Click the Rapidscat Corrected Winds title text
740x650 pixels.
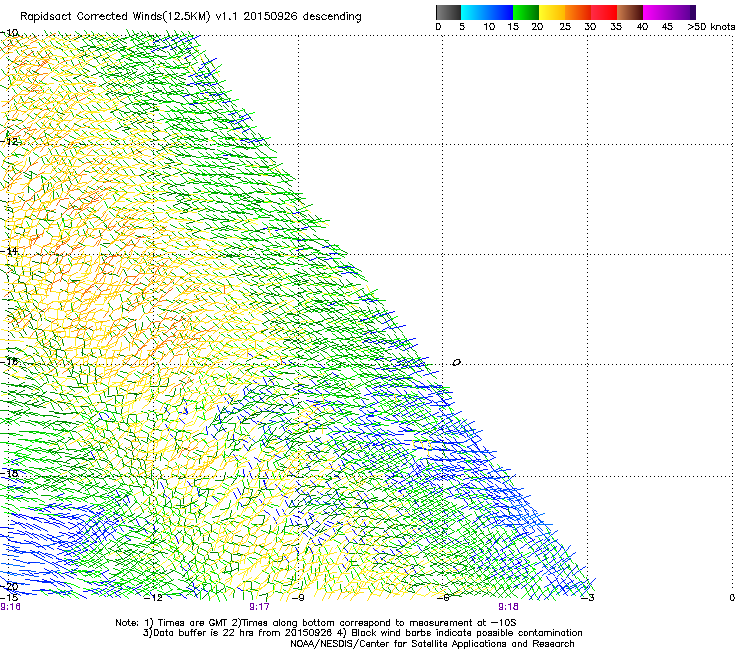191,16
